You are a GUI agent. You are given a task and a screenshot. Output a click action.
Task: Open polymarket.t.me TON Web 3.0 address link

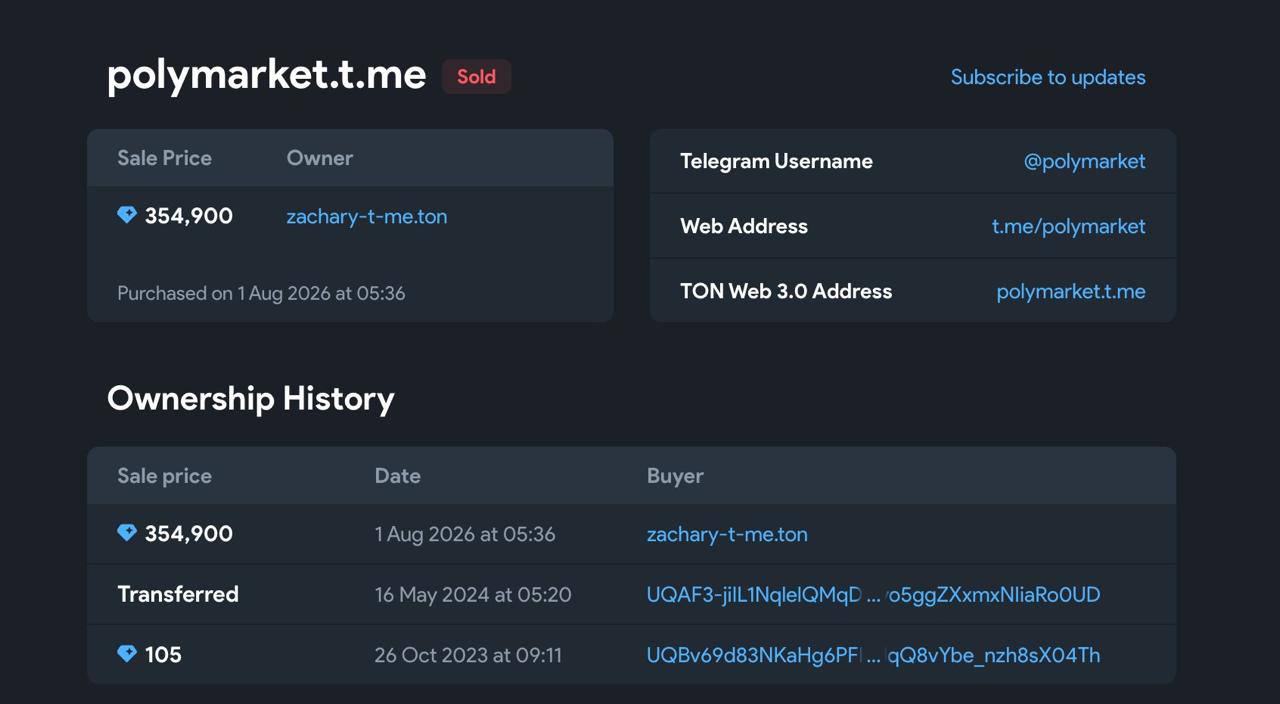[1071, 291]
